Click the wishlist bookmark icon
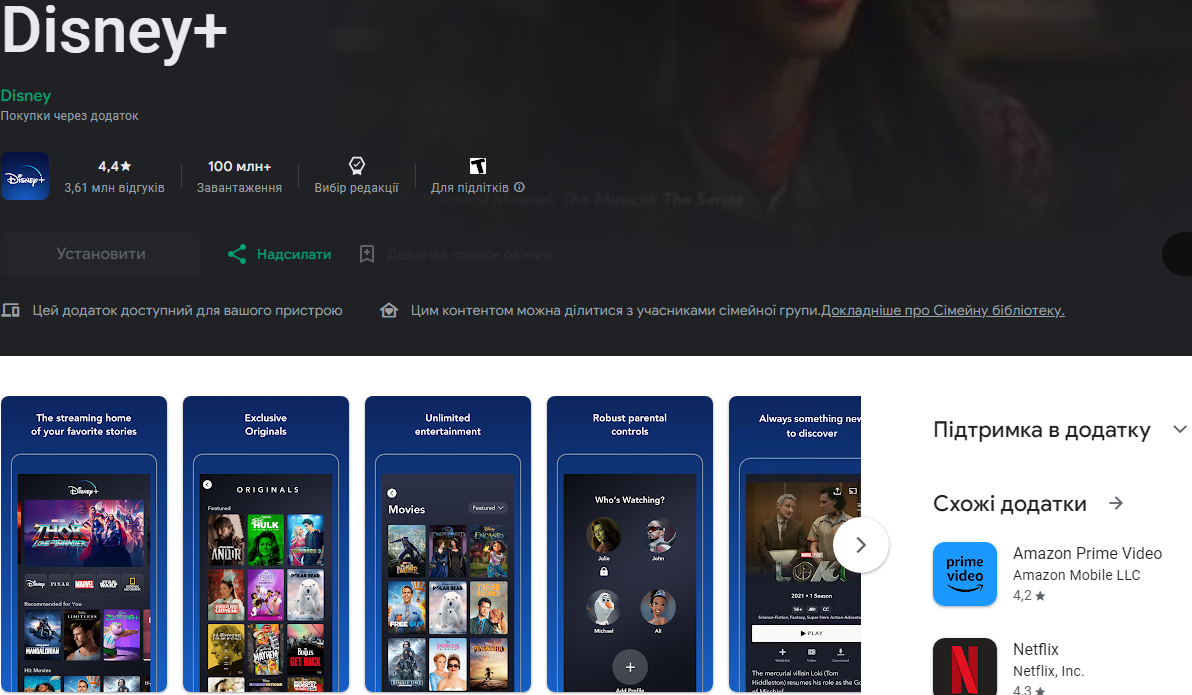 pos(367,254)
